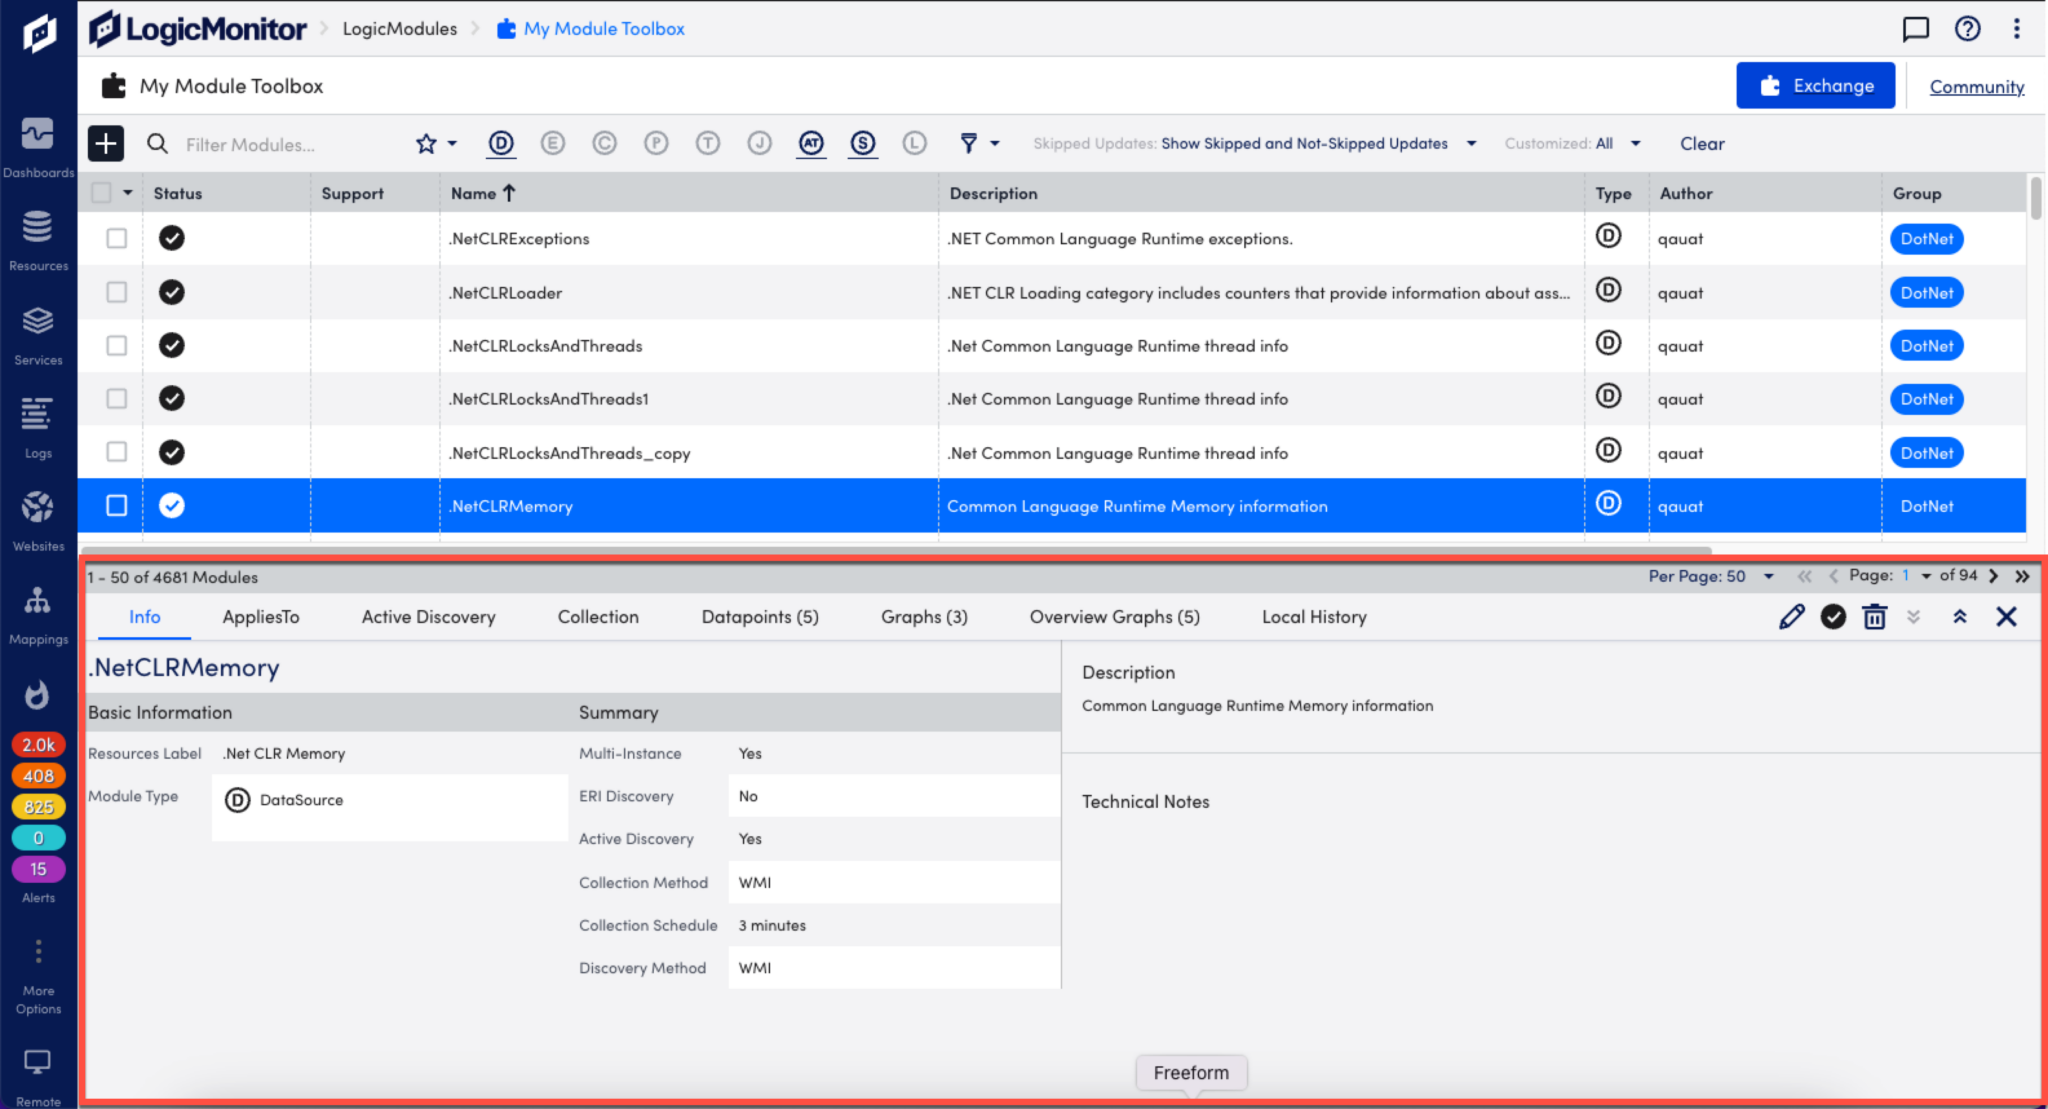
Task: Click the favorites star icon
Action: coord(428,143)
